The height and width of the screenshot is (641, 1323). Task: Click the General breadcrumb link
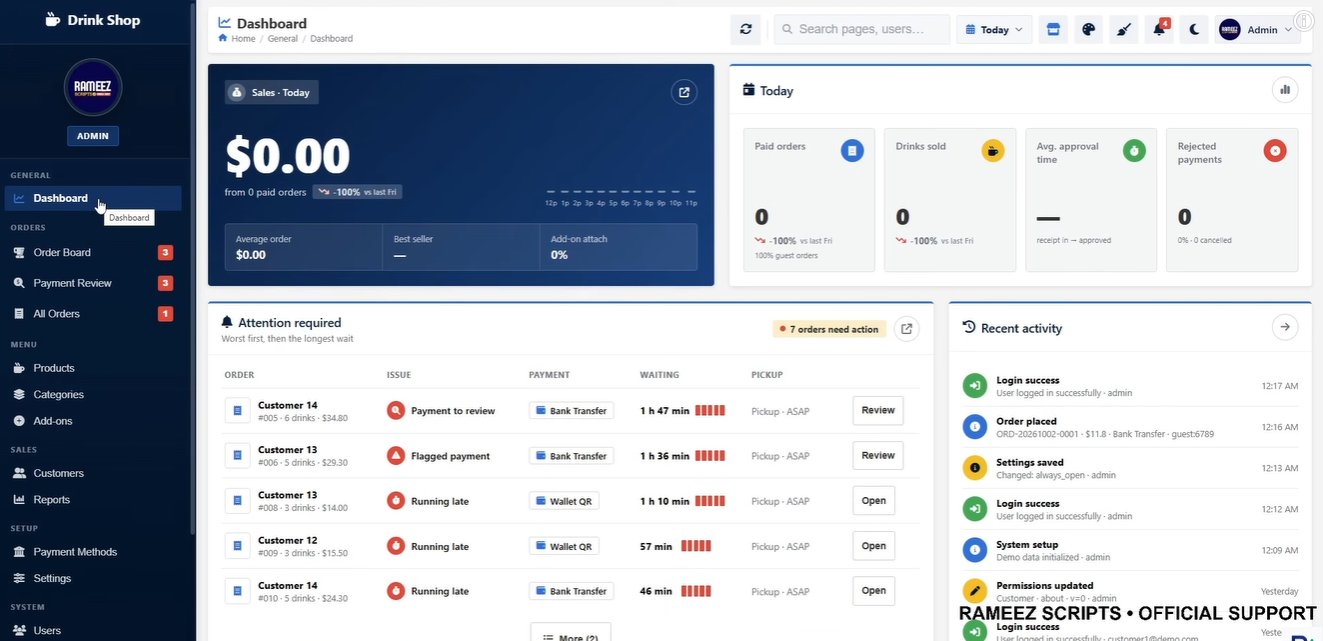click(x=283, y=39)
